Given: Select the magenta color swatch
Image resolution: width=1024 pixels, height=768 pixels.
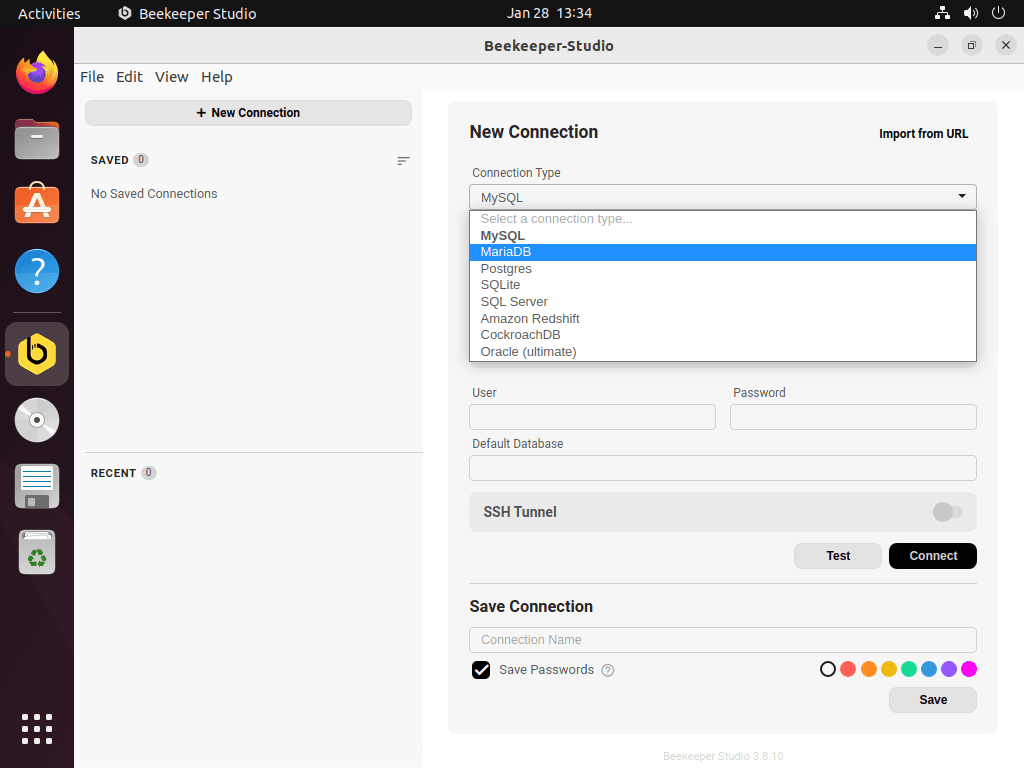Looking at the screenshot, I should pos(969,669).
